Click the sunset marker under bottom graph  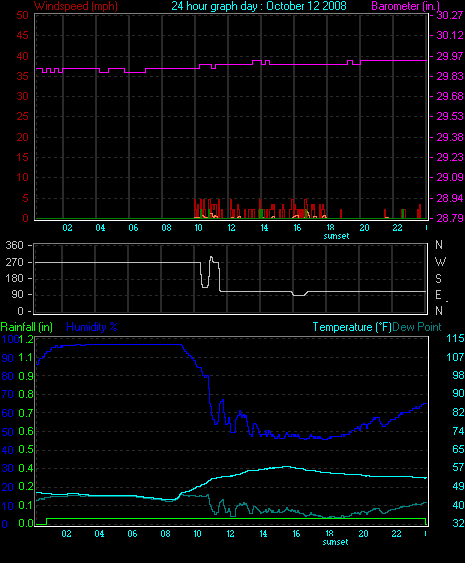tap(335, 542)
